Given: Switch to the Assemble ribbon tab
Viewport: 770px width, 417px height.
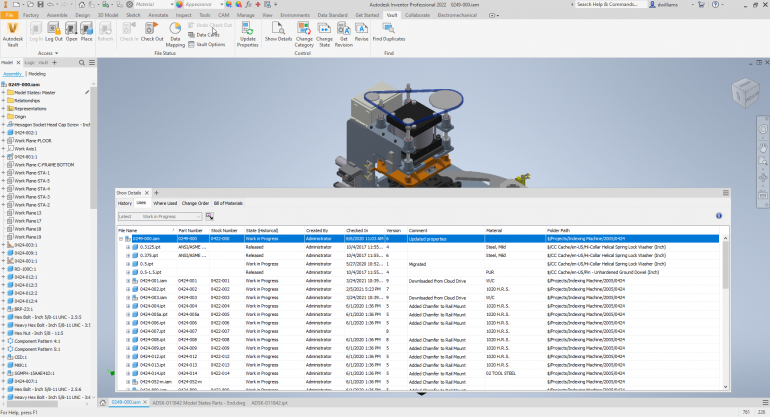Looking at the screenshot, I should (57, 15).
